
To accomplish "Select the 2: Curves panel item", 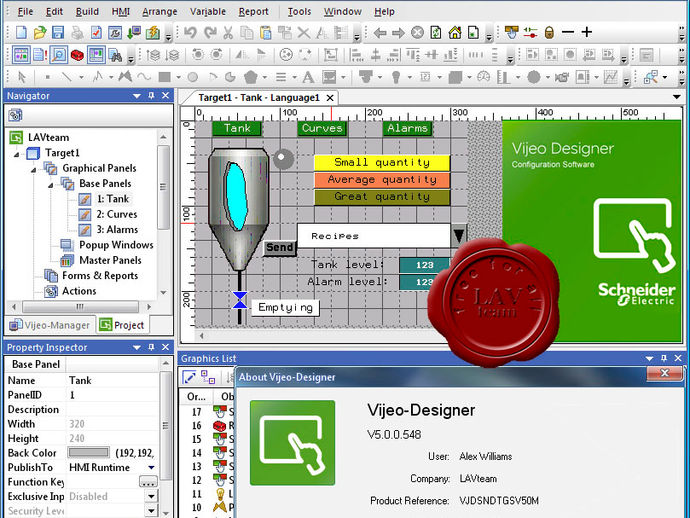I will (117, 214).
